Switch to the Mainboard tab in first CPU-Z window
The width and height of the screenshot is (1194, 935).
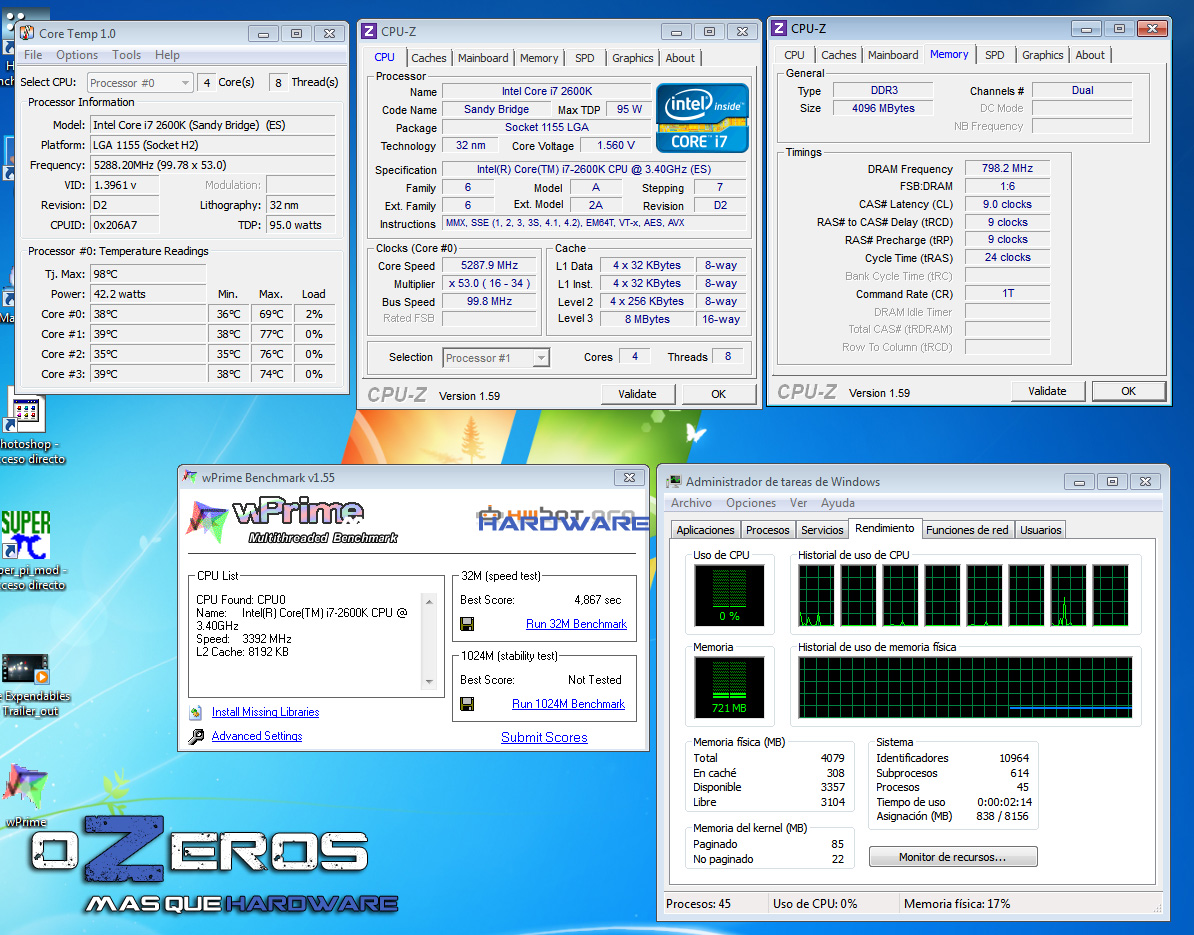(x=483, y=58)
